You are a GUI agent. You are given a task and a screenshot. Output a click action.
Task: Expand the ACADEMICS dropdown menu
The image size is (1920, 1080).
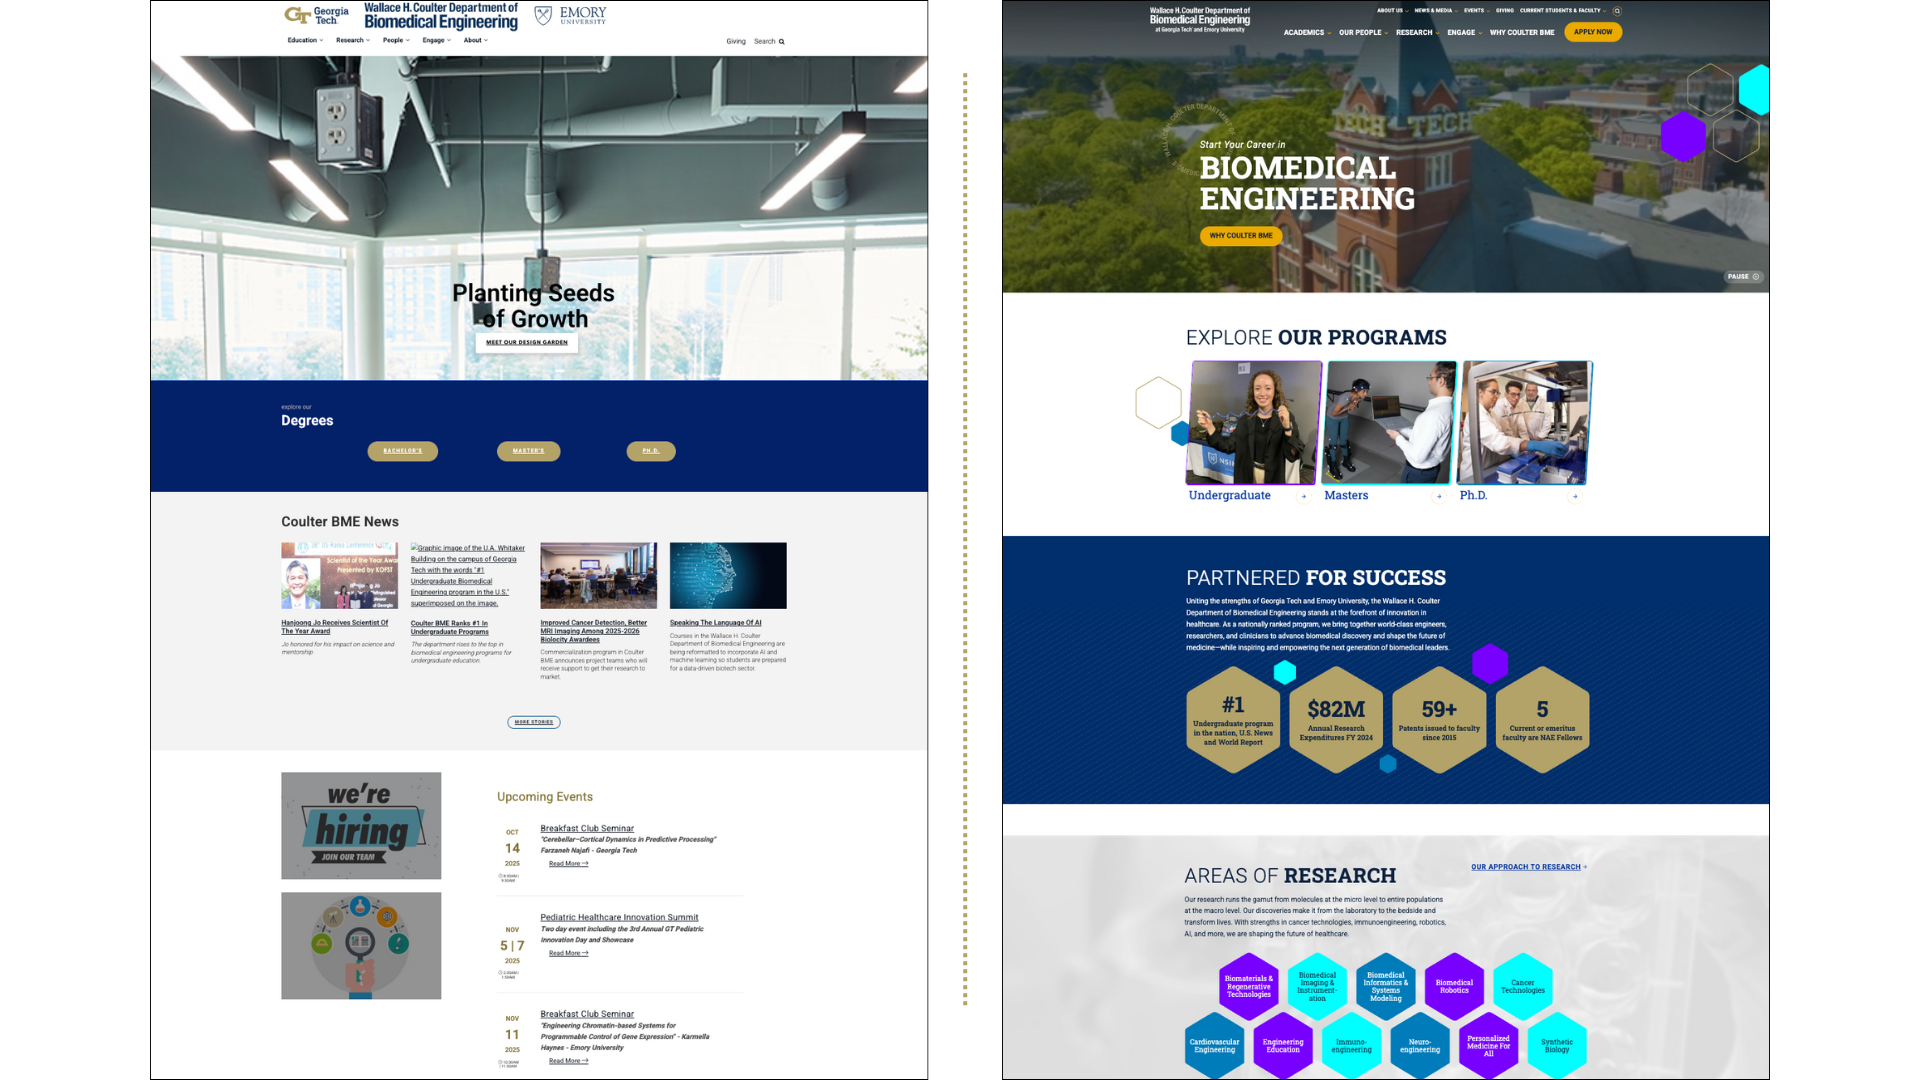tap(1306, 32)
